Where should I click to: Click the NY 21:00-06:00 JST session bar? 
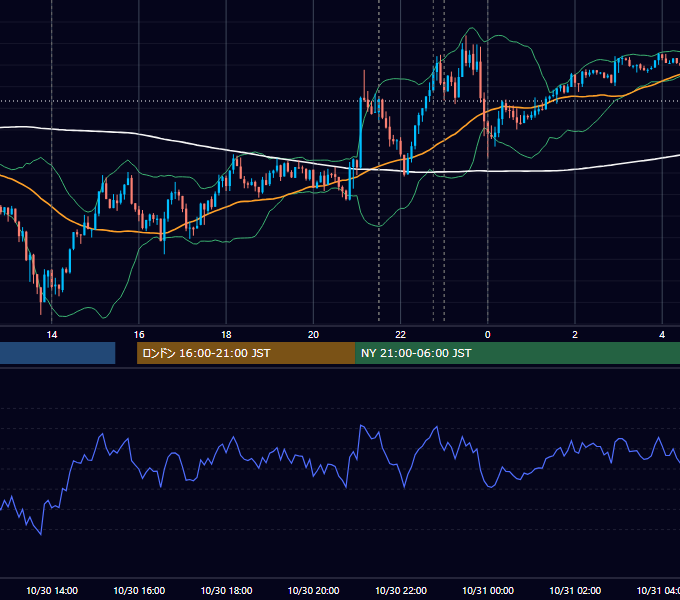[x=517, y=353]
